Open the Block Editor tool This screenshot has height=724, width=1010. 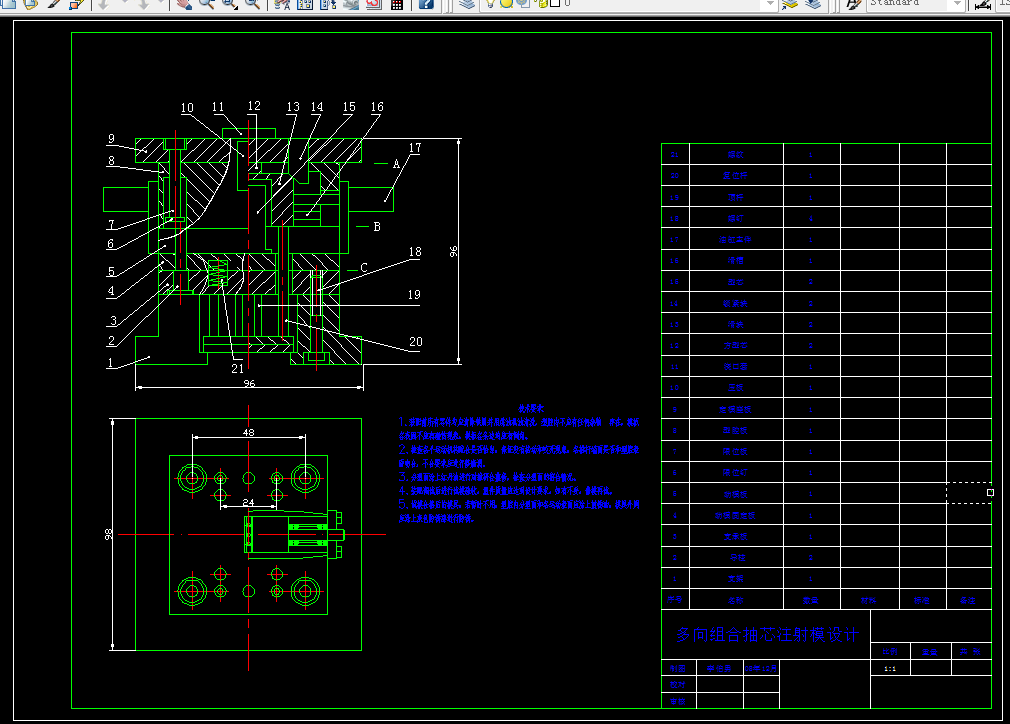(x=77, y=4)
